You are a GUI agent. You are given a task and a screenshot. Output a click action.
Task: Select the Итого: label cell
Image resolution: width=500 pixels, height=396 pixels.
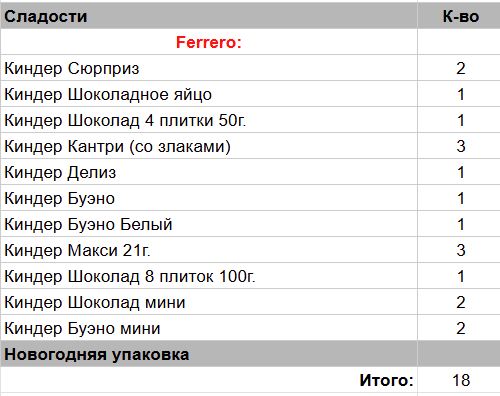pyautogui.click(x=209, y=380)
